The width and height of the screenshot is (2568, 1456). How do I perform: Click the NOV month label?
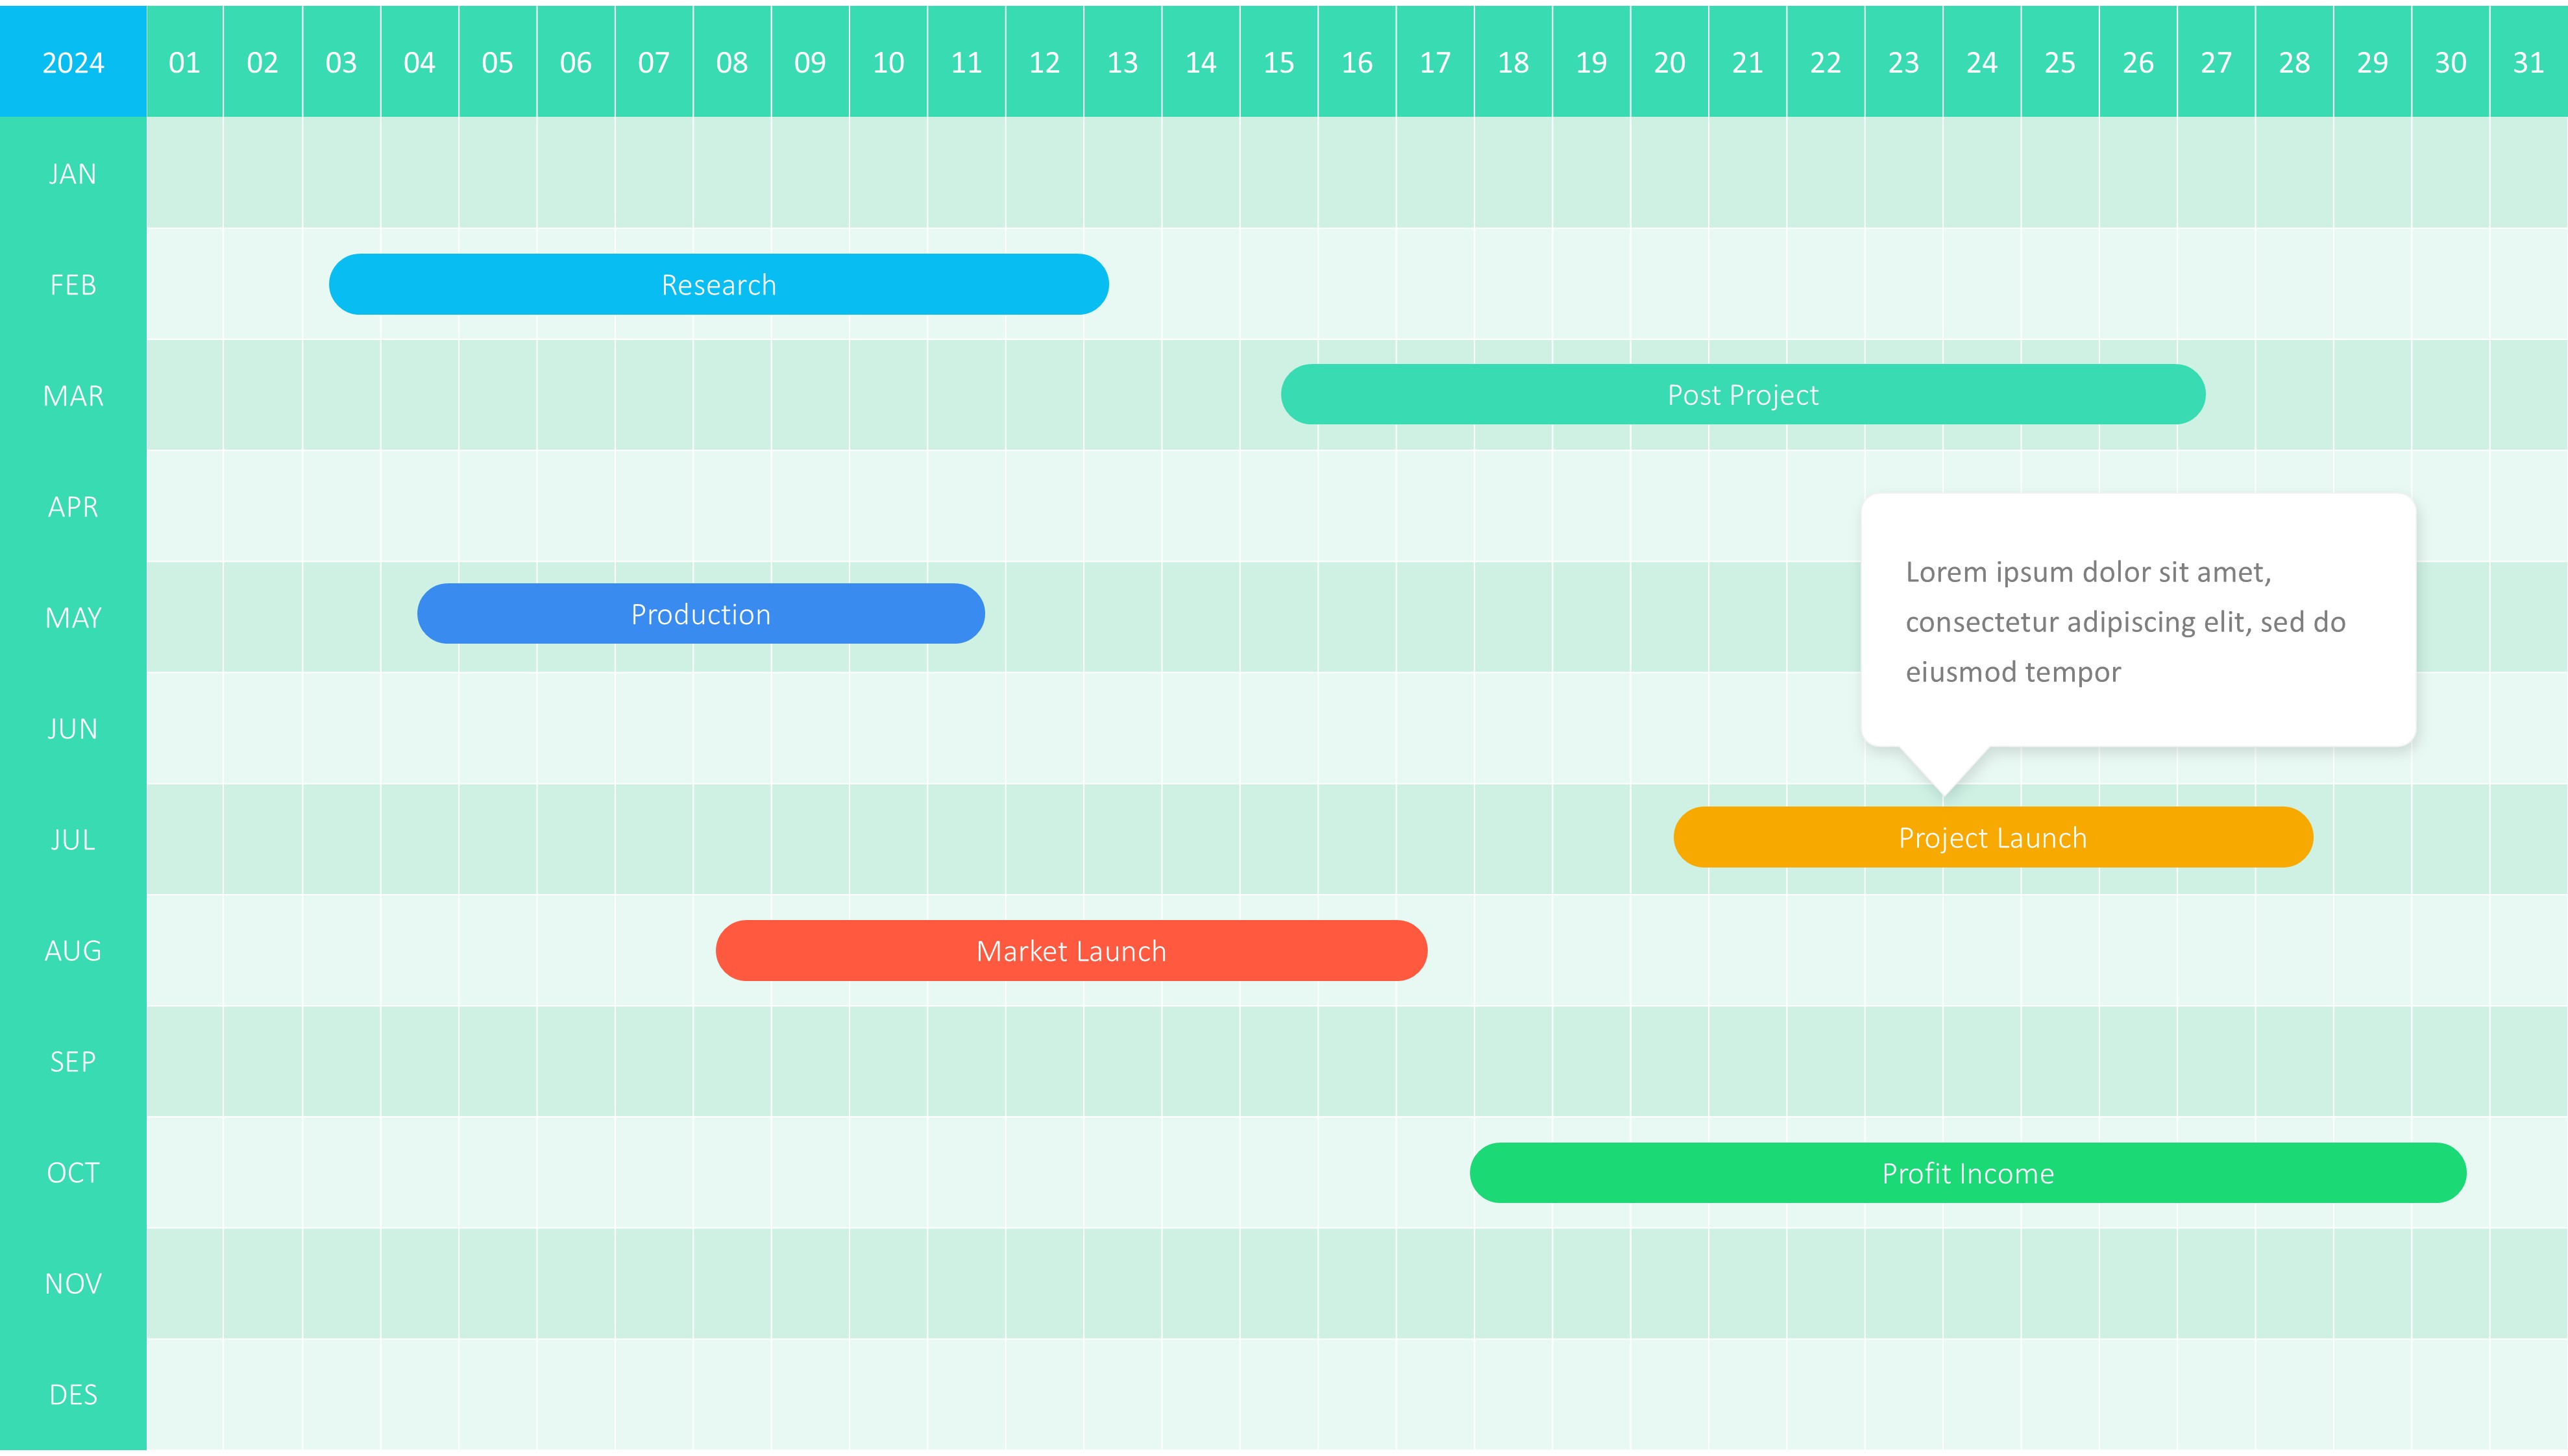pos(73,1284)
